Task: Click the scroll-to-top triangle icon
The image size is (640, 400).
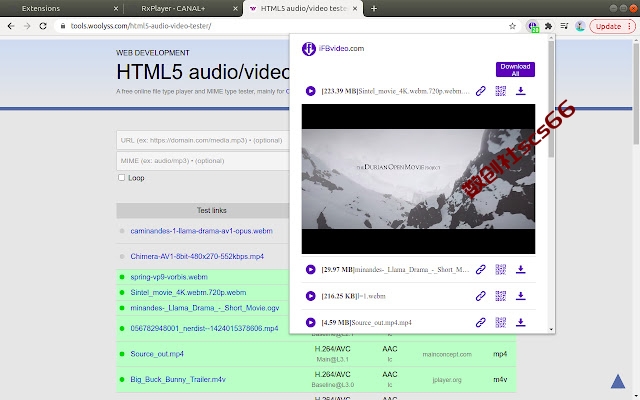Action: pos(618,381)
